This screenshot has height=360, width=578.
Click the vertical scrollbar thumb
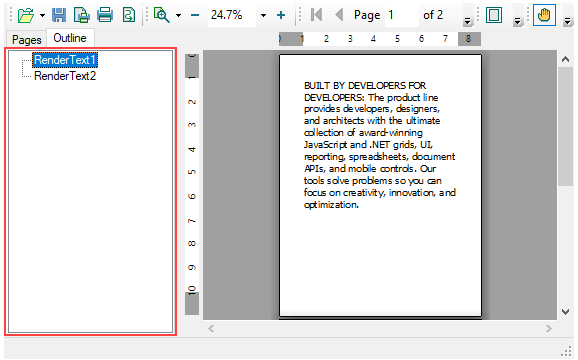(565, 127)
